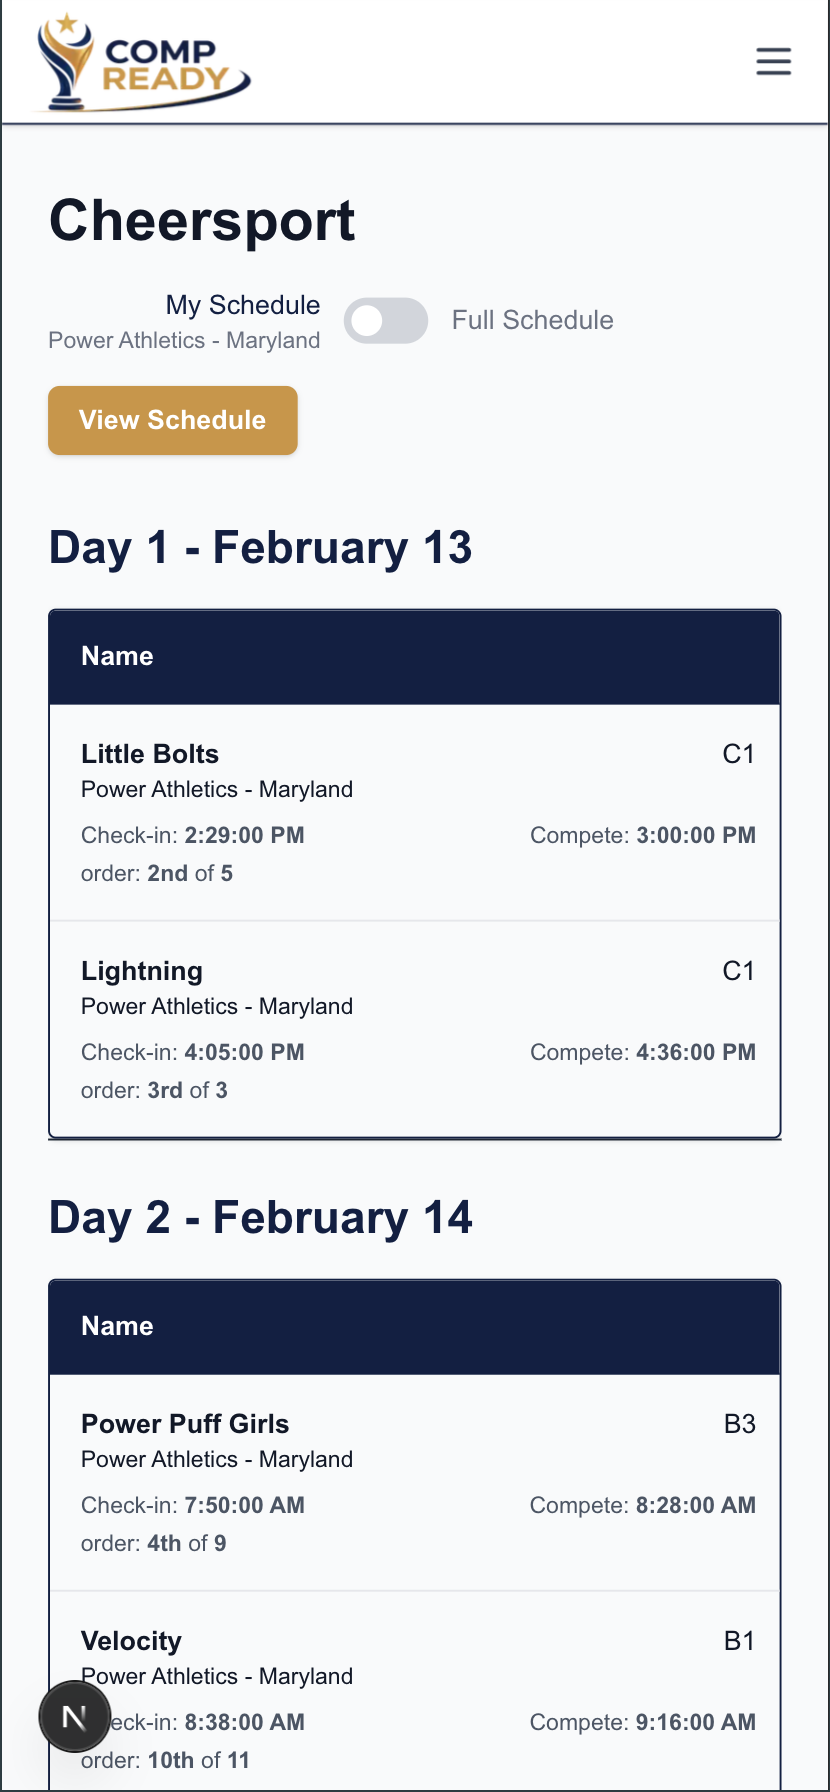The image size is (830, 1792).
Task: Click the Day 1 - February 13 heading
Action: pyautogui.click(x=260, y=548)
